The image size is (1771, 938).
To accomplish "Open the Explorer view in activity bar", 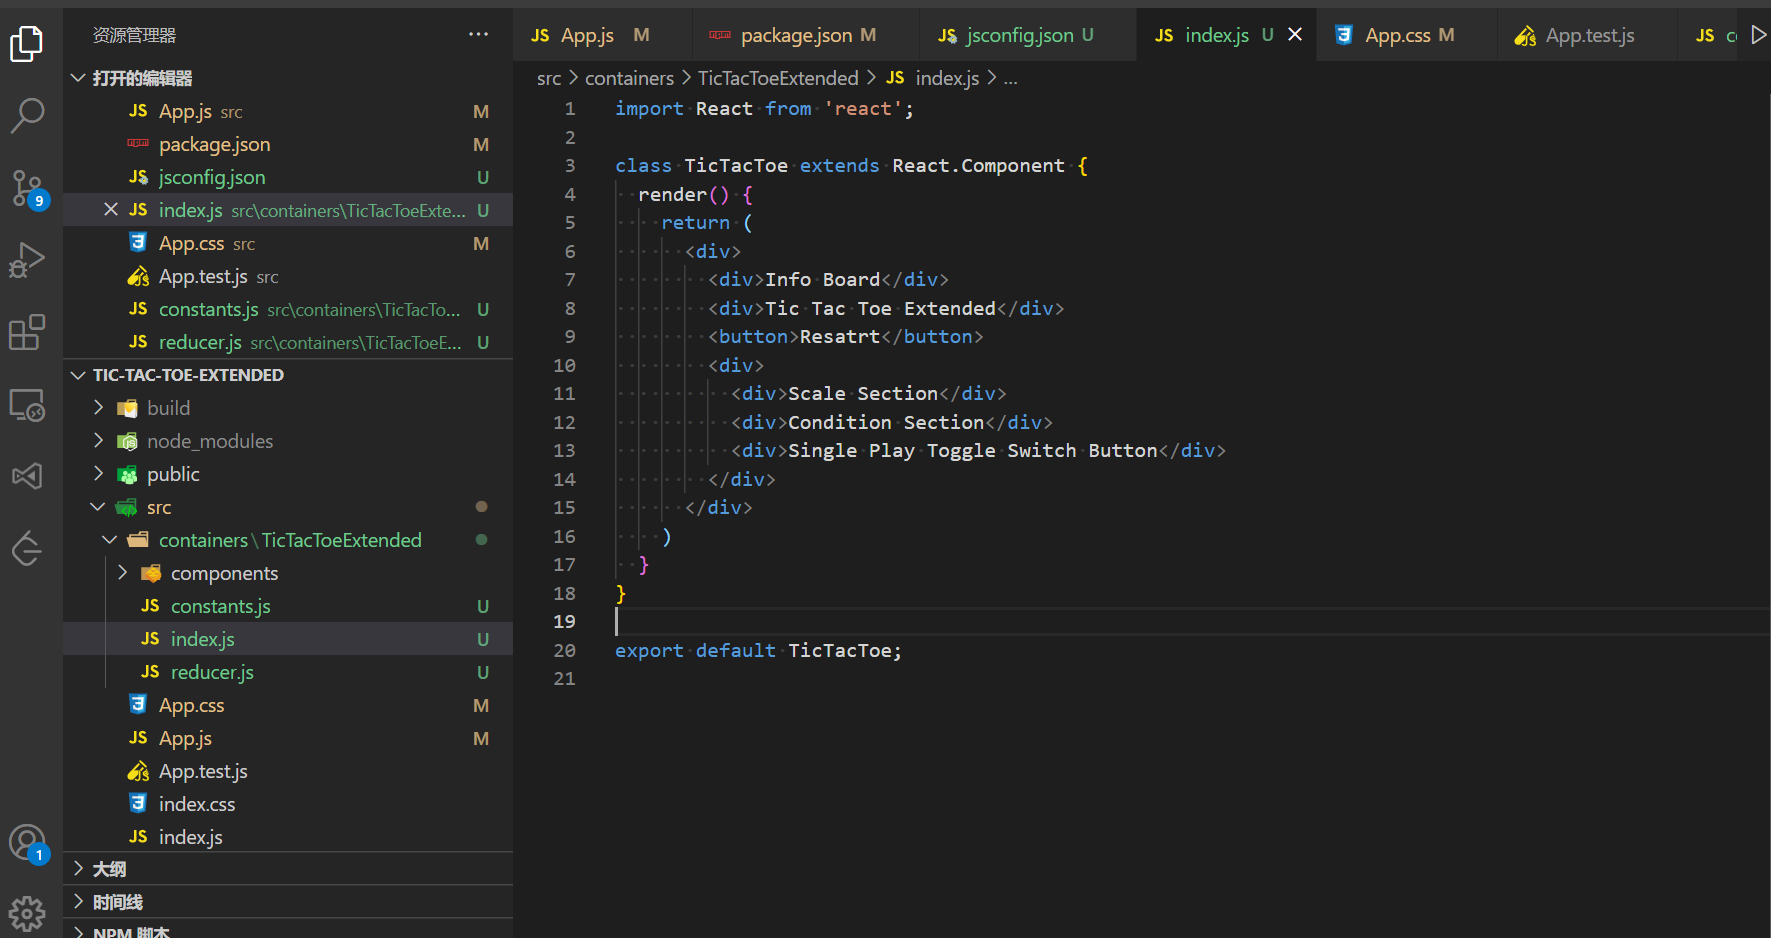I will click(27, 43).
